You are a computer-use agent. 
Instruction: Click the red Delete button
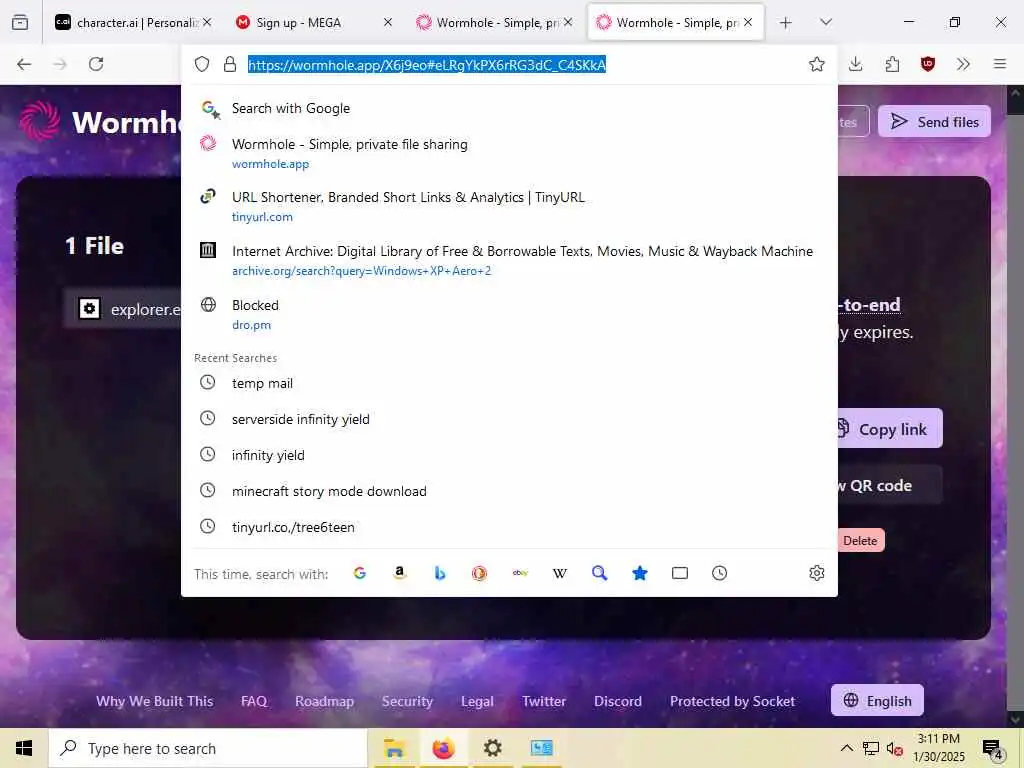861,541
